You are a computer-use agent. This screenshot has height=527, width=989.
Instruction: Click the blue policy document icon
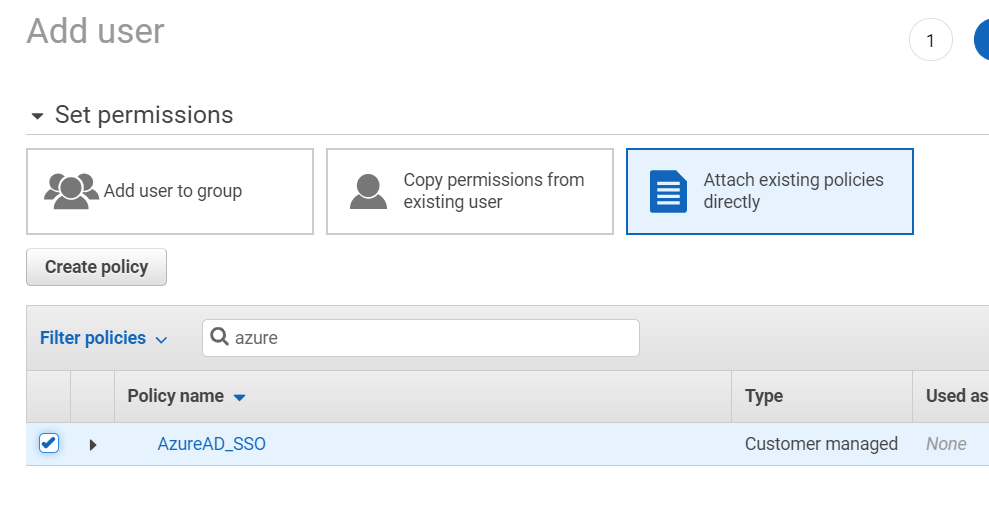(668, 191)
